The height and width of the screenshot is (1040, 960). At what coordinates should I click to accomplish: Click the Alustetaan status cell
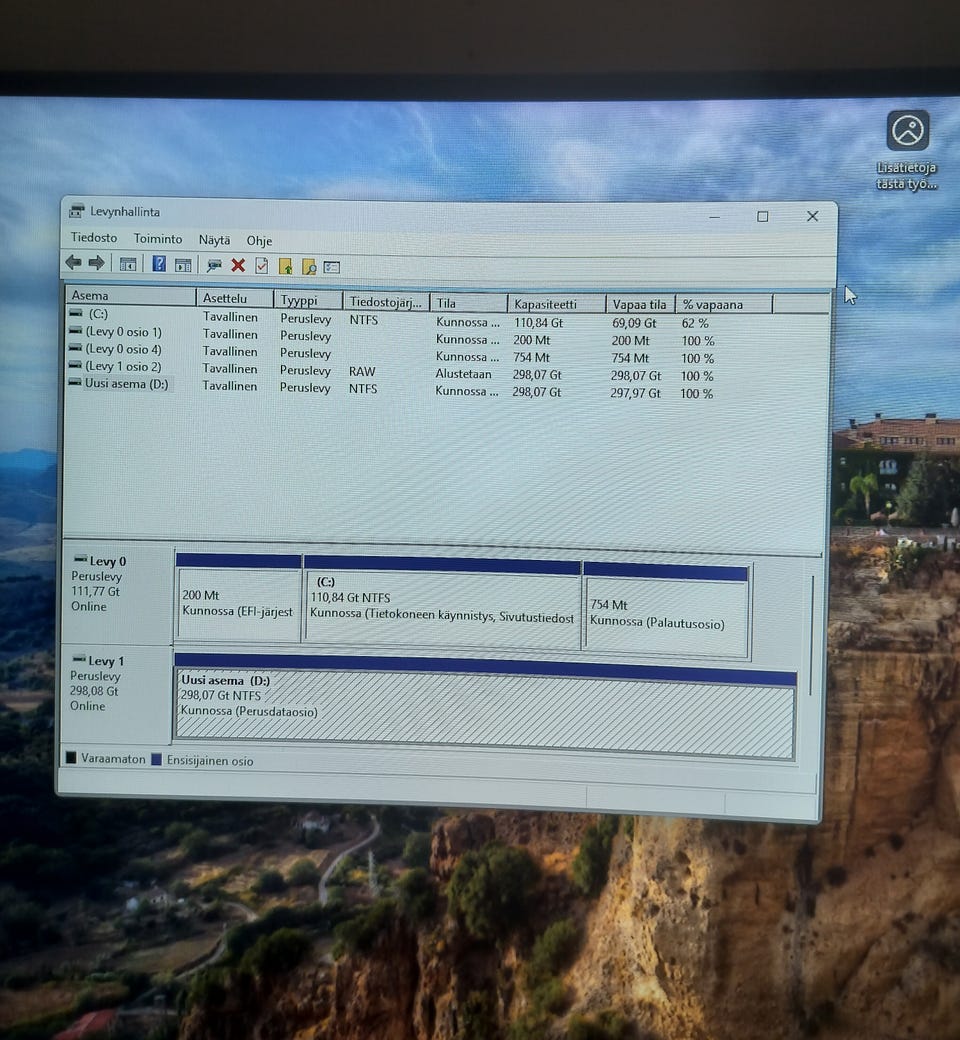(463, 374)
